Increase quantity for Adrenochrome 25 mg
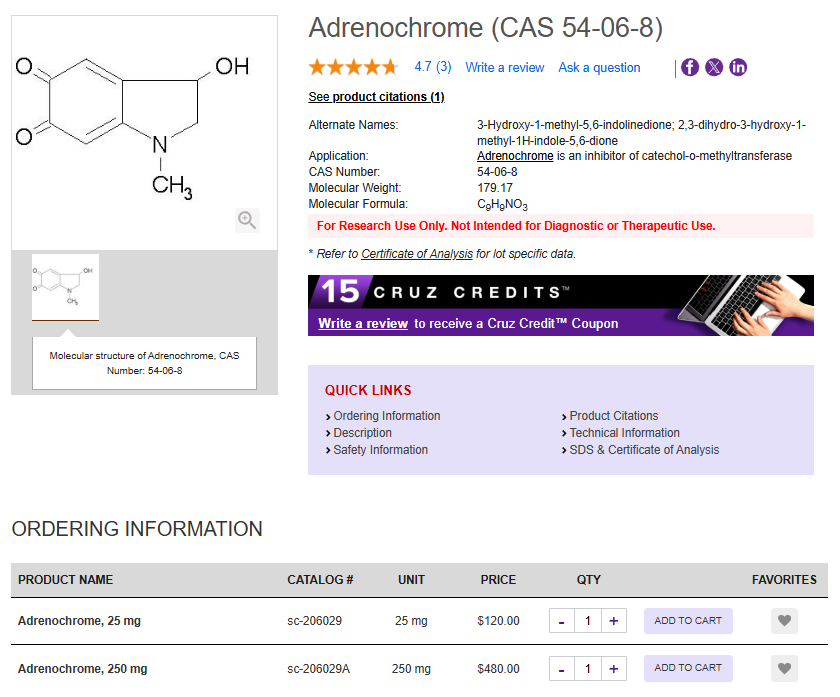 pyautogui.click(x=614, y=621)
